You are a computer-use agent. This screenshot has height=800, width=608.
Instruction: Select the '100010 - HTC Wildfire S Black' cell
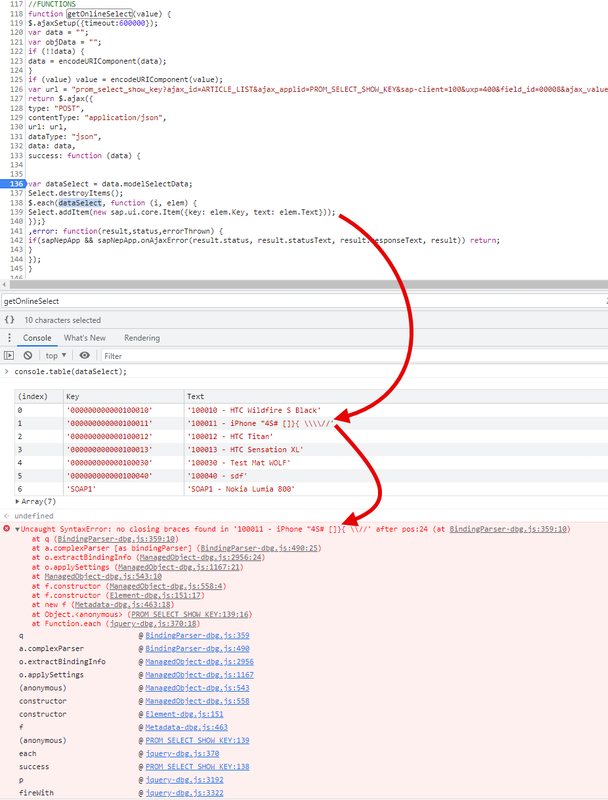396,410
